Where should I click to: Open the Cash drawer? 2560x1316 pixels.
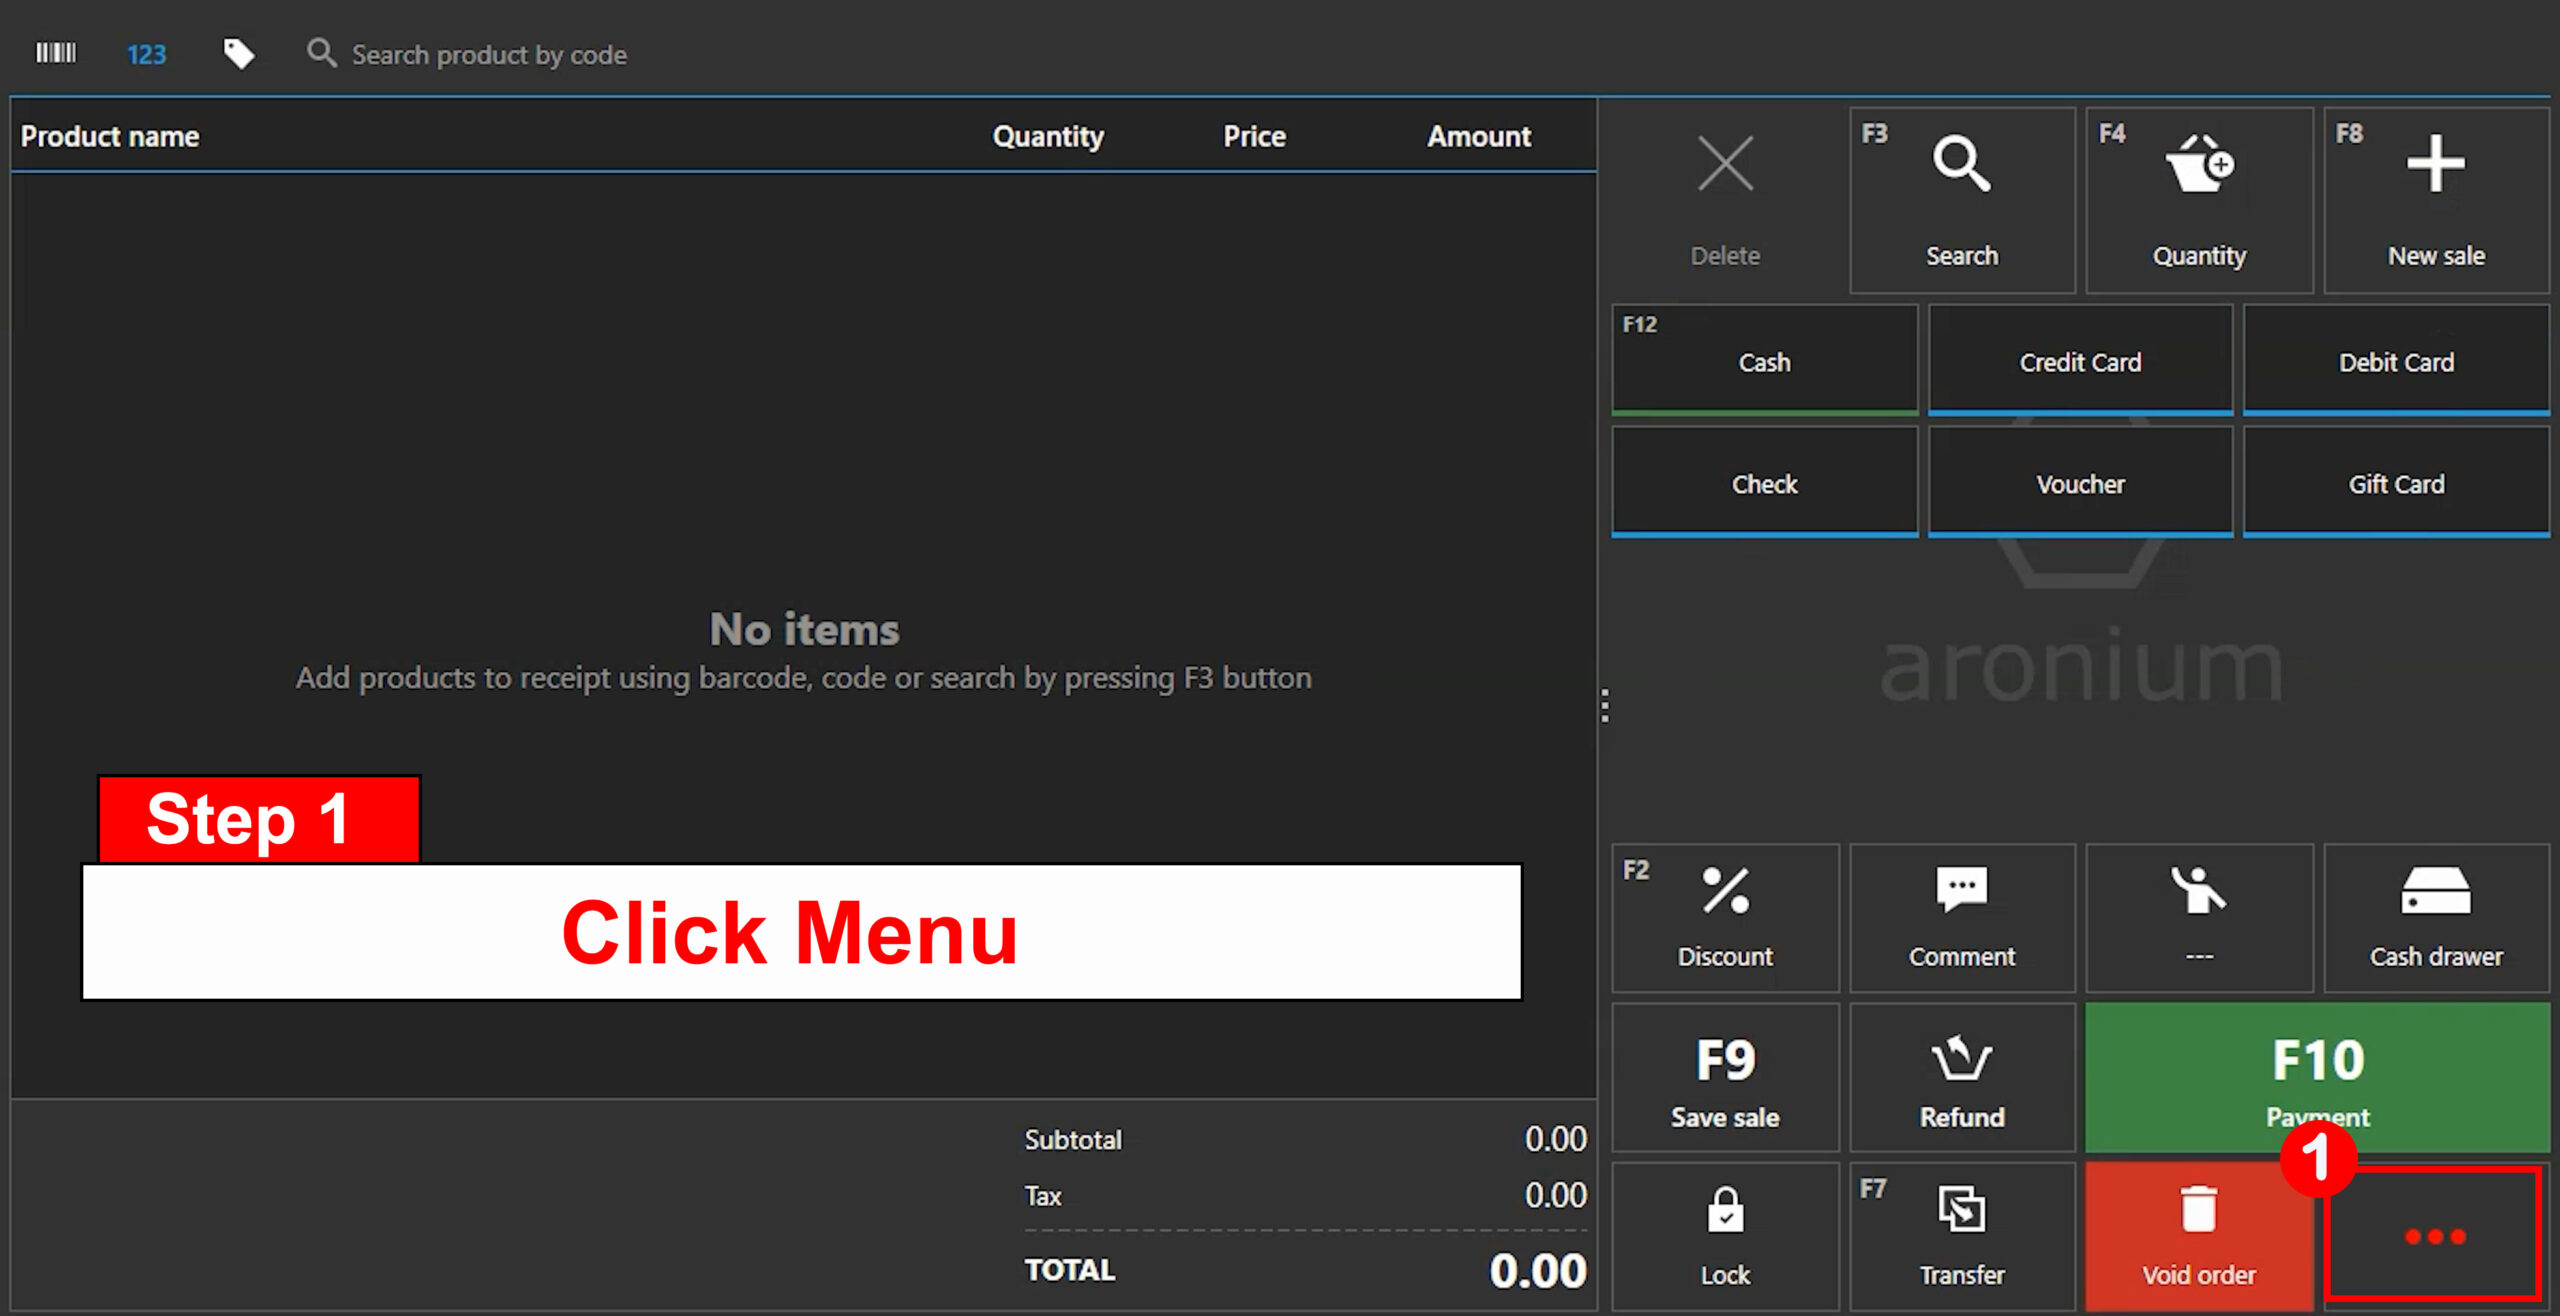[2435, 916]
